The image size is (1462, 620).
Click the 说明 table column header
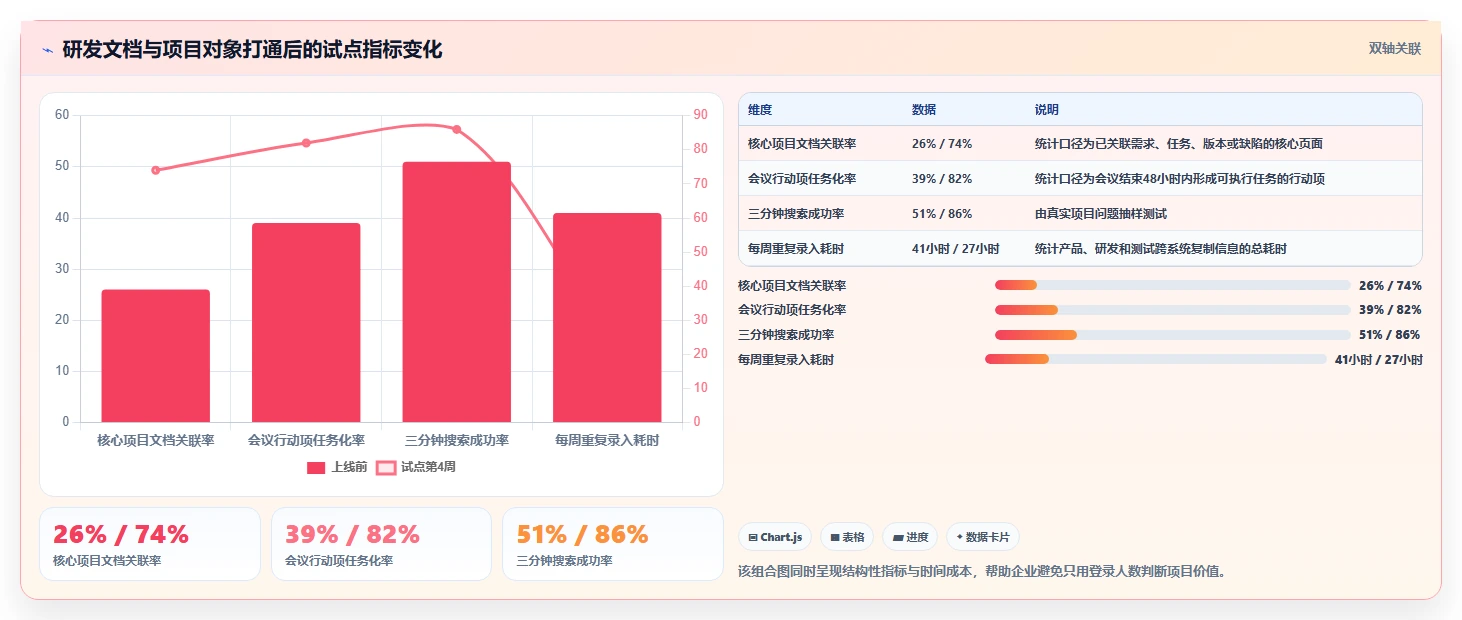pyautogui.click(x=1047, y=110)
